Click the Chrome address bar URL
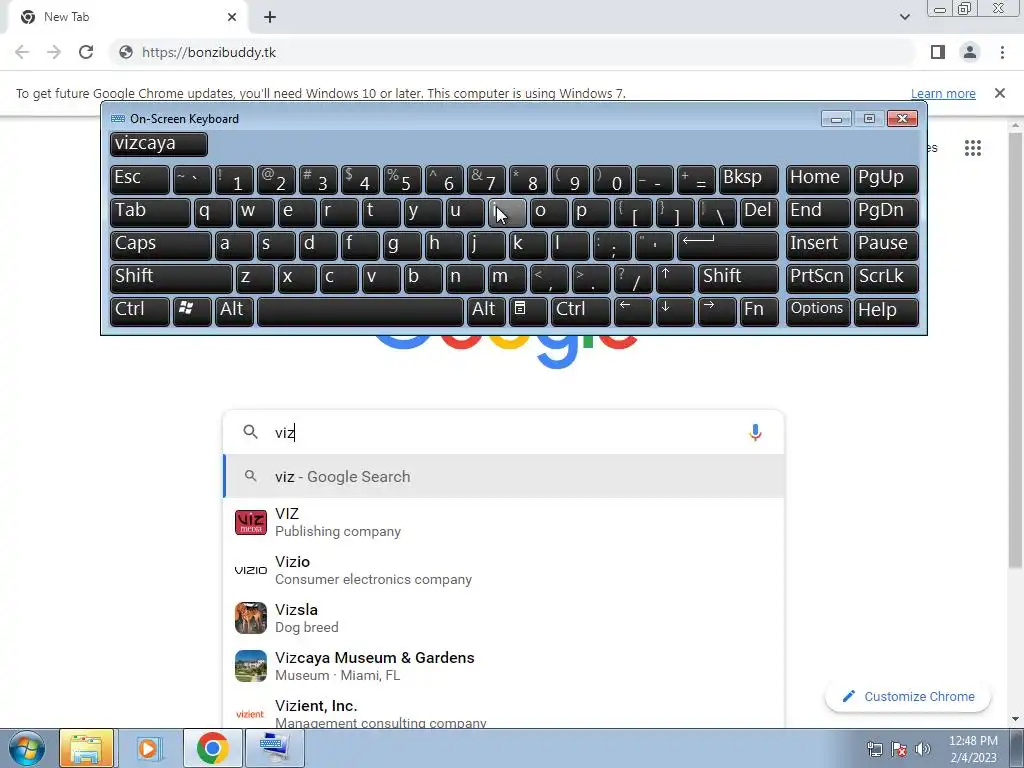The height and width of the screenshot is (768, 1024). coord(209,52)
